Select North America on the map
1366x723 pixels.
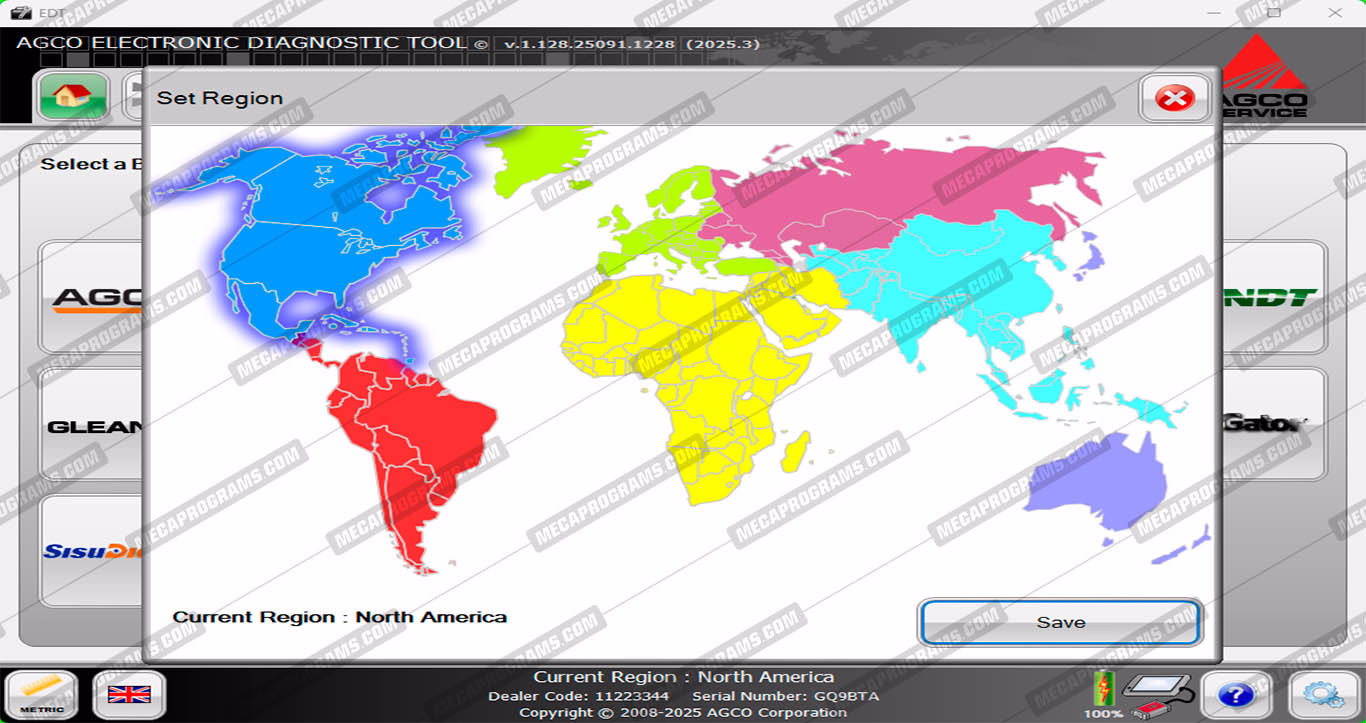click(300, 250)
